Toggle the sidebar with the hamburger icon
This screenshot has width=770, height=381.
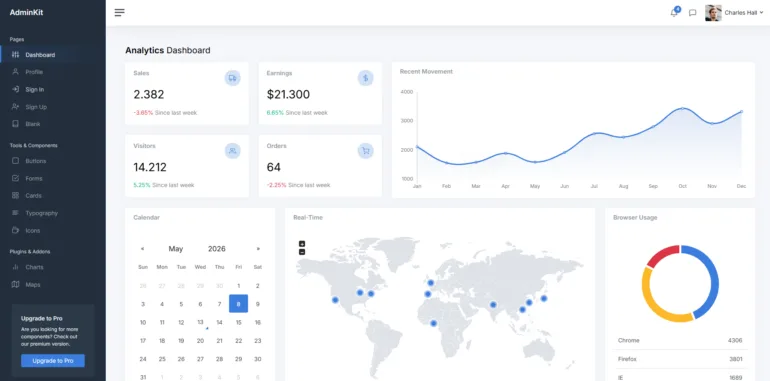tap(119, 13)
